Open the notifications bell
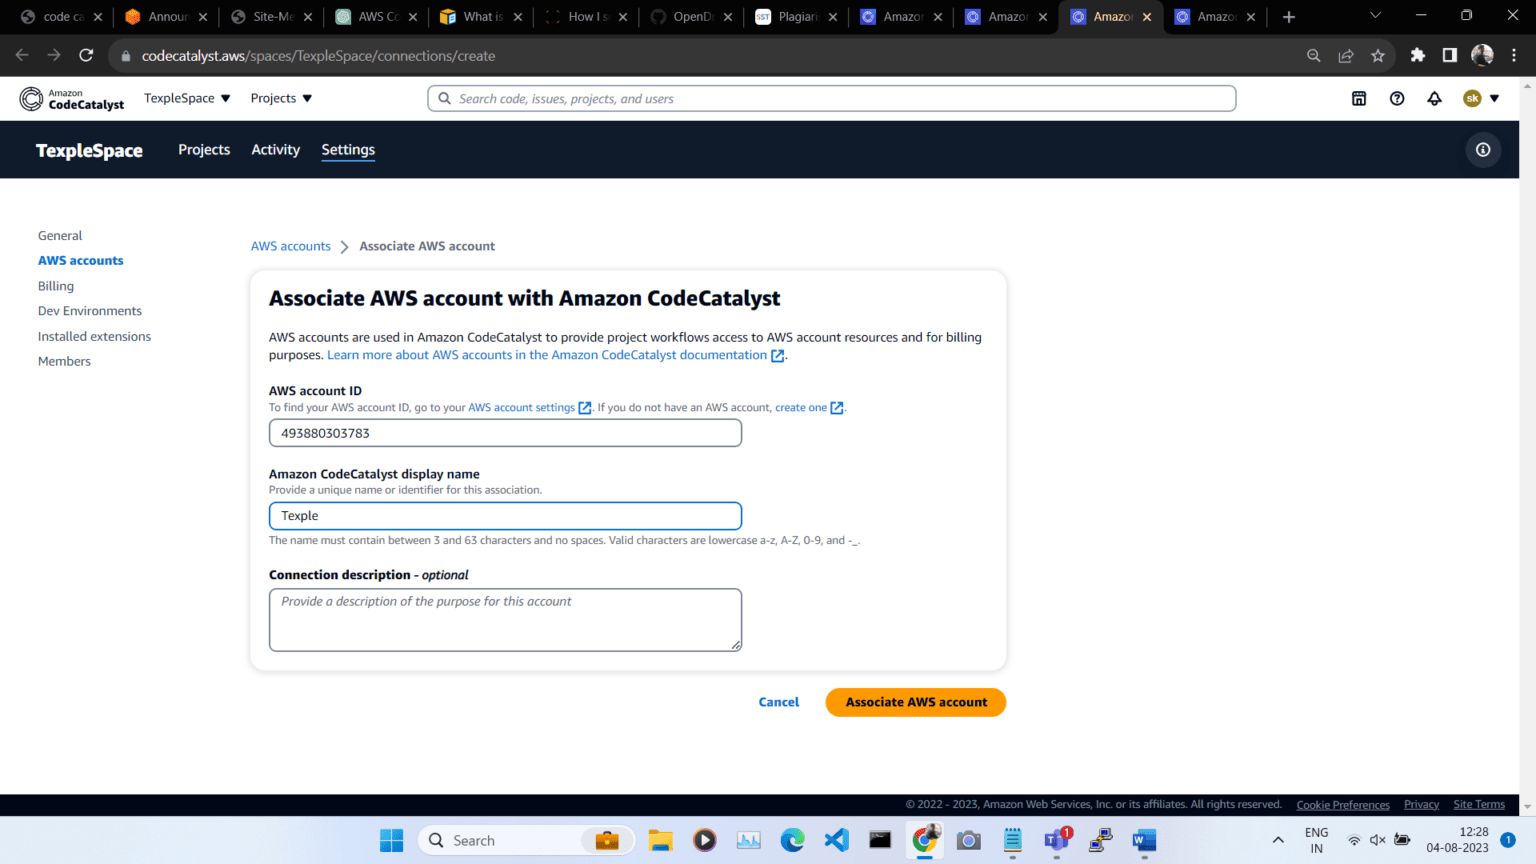Viewport: 1536px width, 864px height. (x=1434, y=98)
